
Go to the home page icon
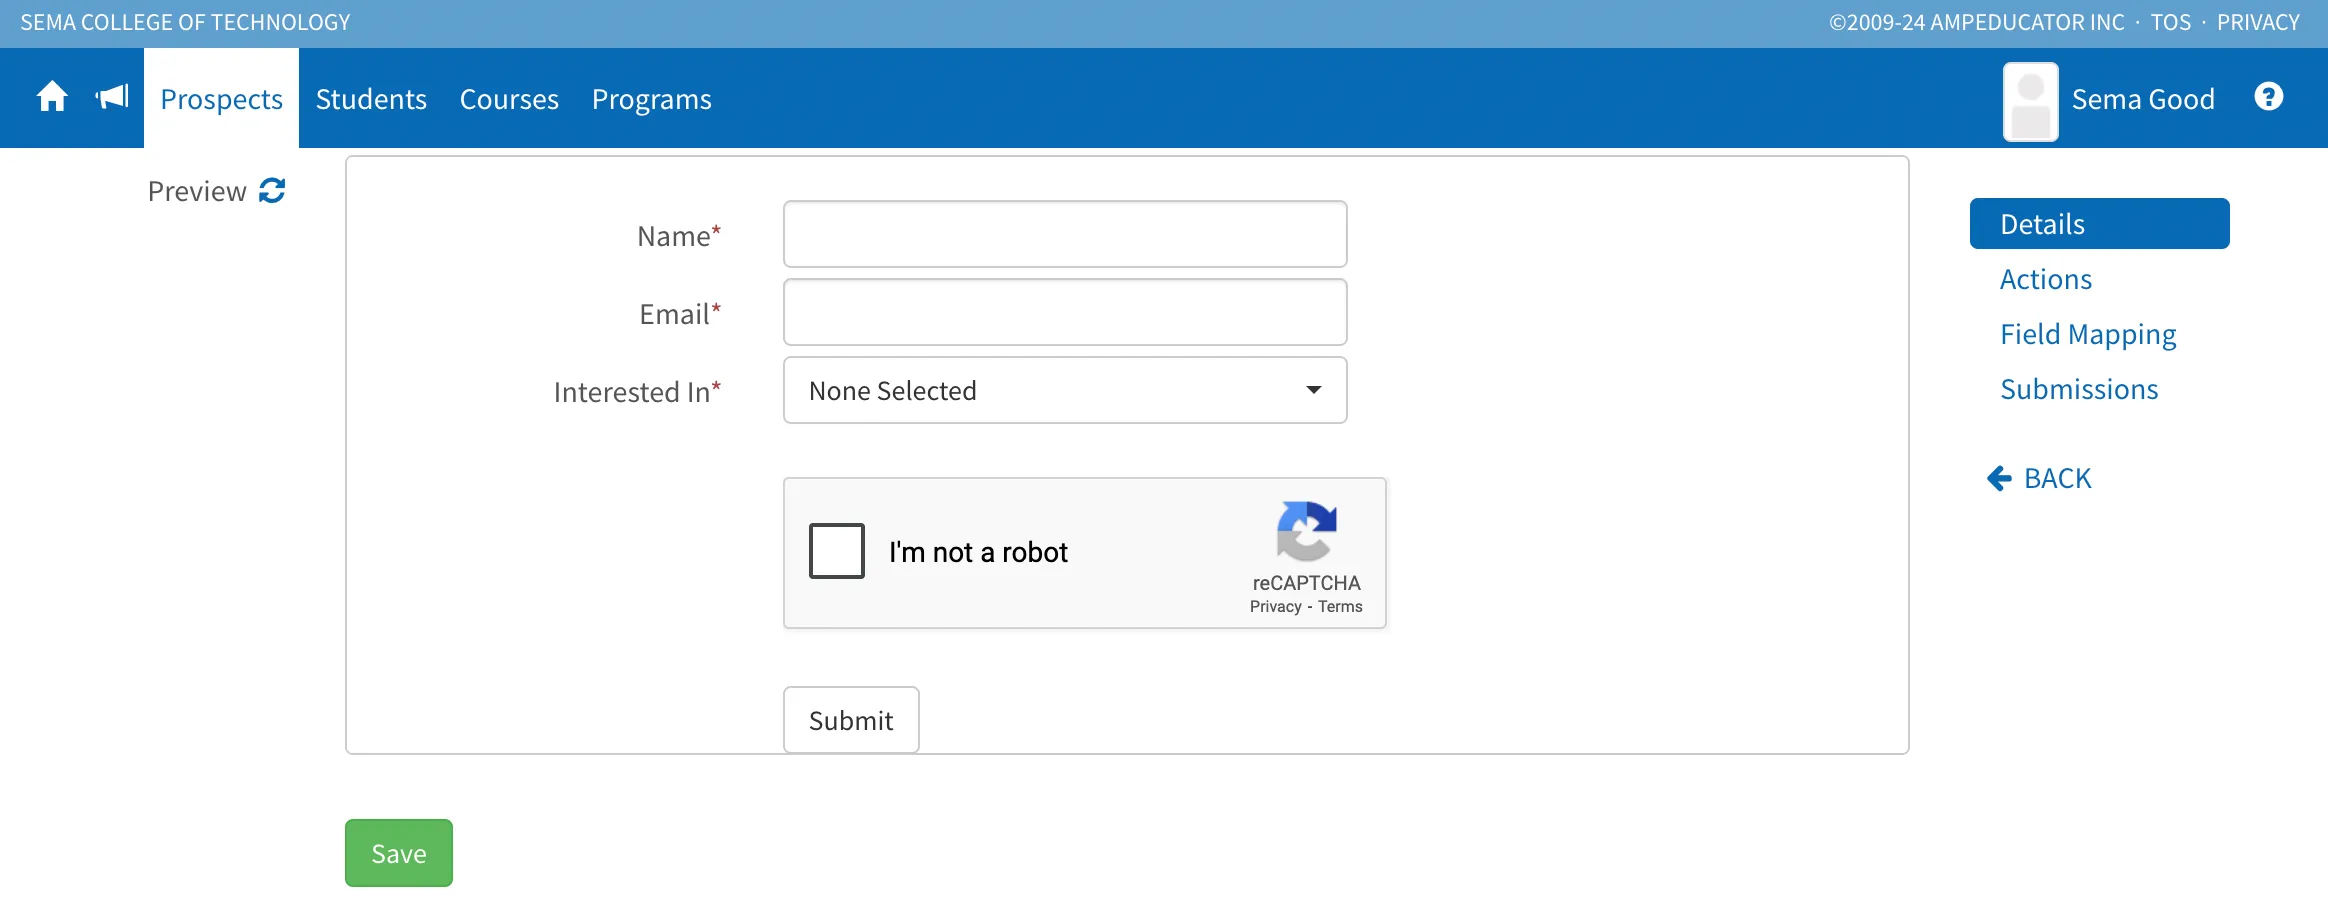click(x=52, y=97)
